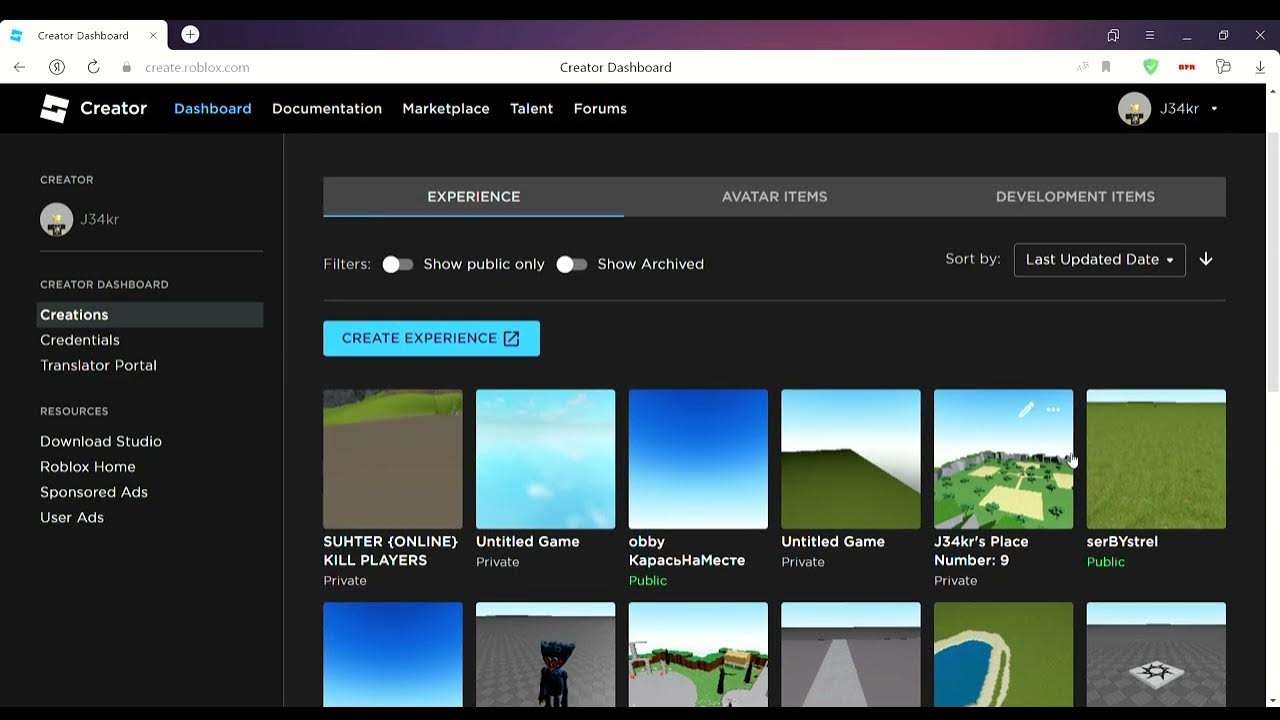The image size is (1280, 720).
Task: Open the J34kr's Place Number: 9 thumbnail
Action: (1003, 459)
